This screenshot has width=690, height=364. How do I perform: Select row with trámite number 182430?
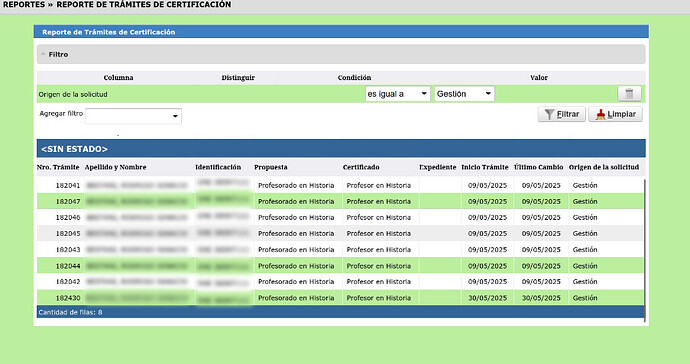coord(340,298)
